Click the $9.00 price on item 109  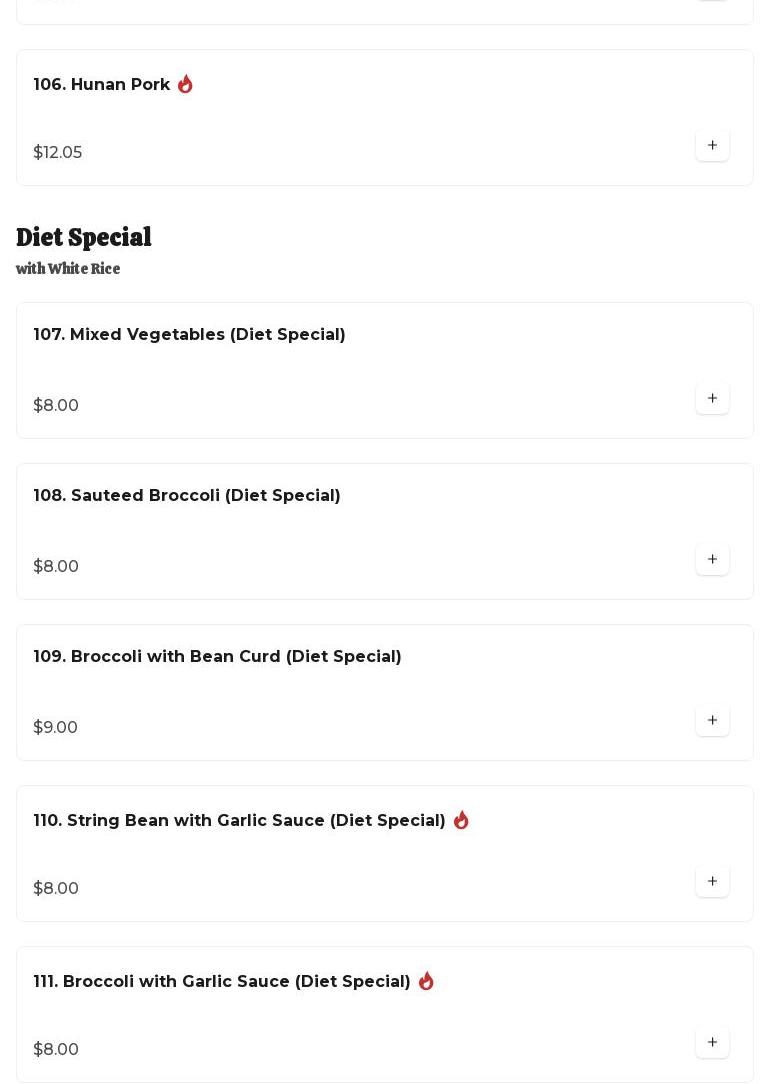click(55, 728)
